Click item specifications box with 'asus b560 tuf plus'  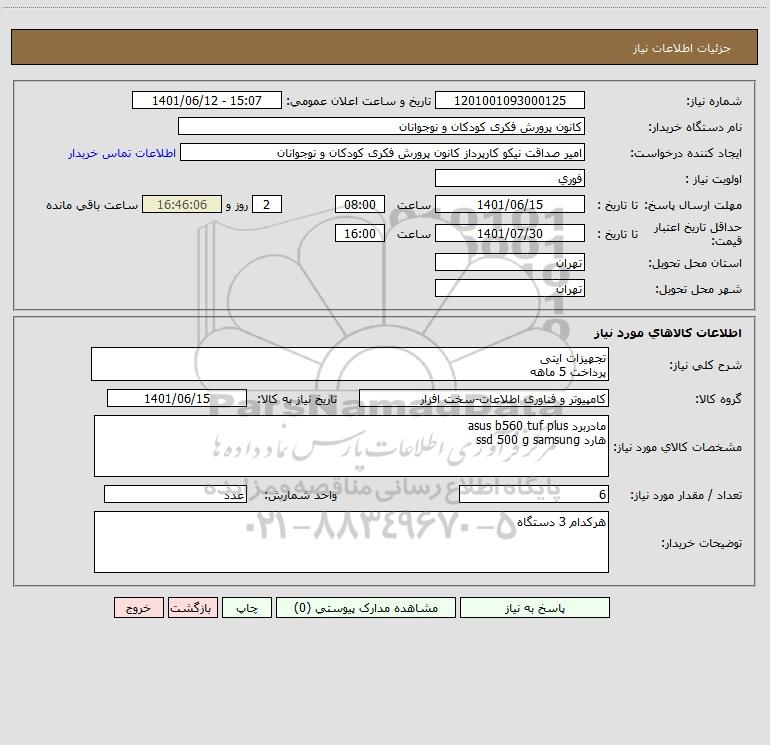tap(351, 446)
